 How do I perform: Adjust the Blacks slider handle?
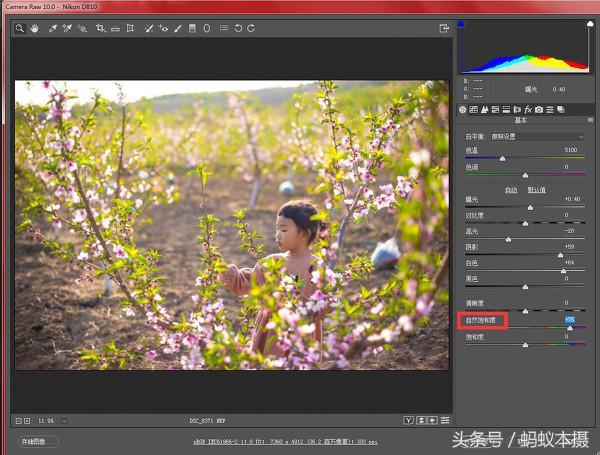[x=525, y=287]
